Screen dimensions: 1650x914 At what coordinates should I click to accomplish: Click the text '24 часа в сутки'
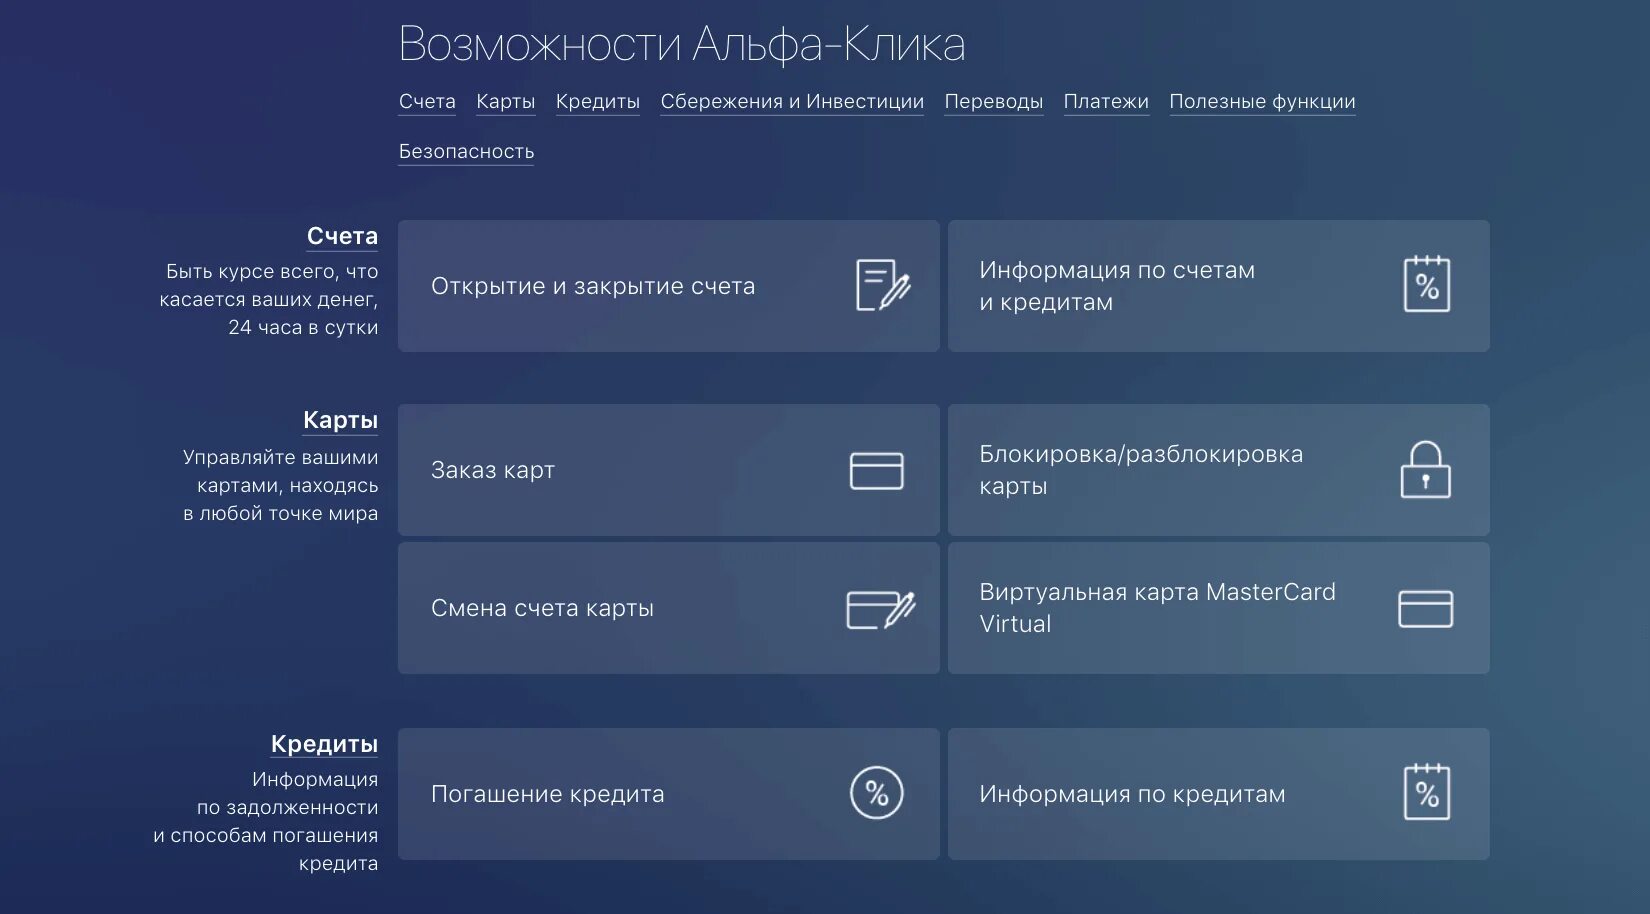point(303,328)
